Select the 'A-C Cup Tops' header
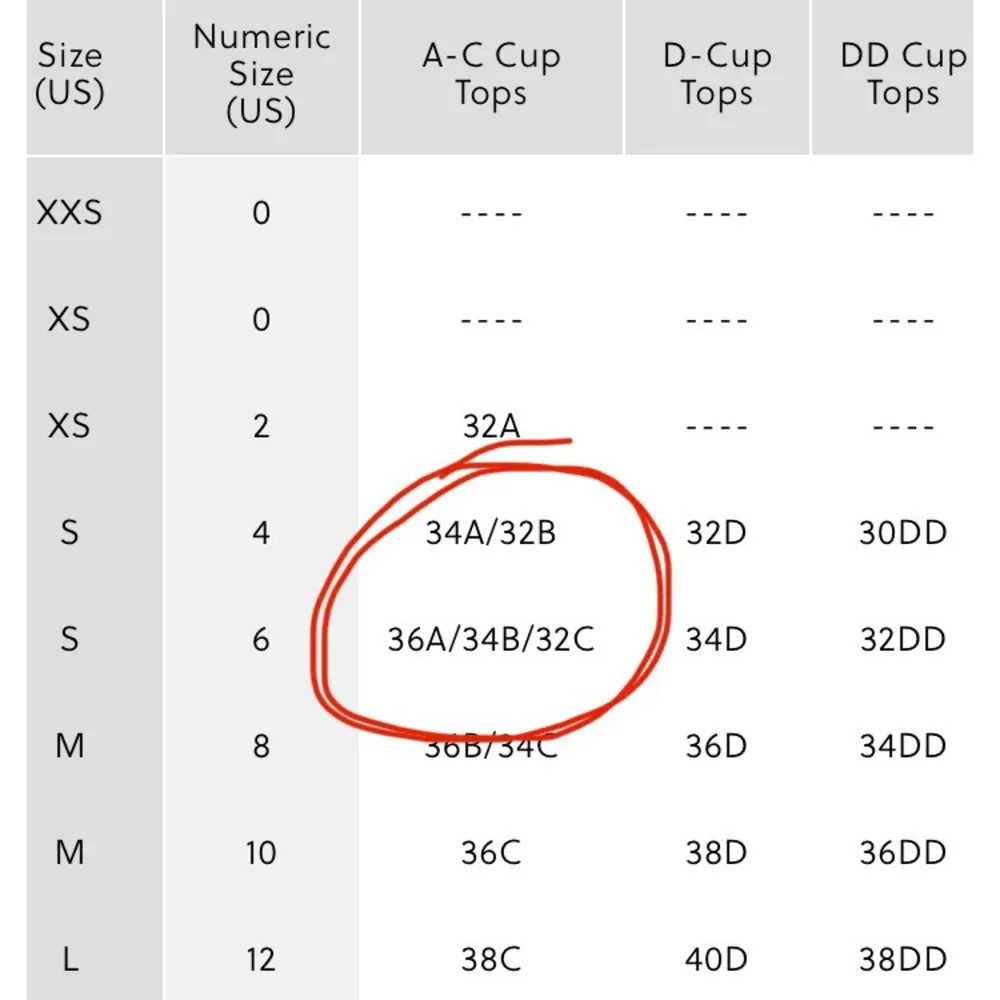This screenshot has width=1000, height=1000. click(490, 75)
